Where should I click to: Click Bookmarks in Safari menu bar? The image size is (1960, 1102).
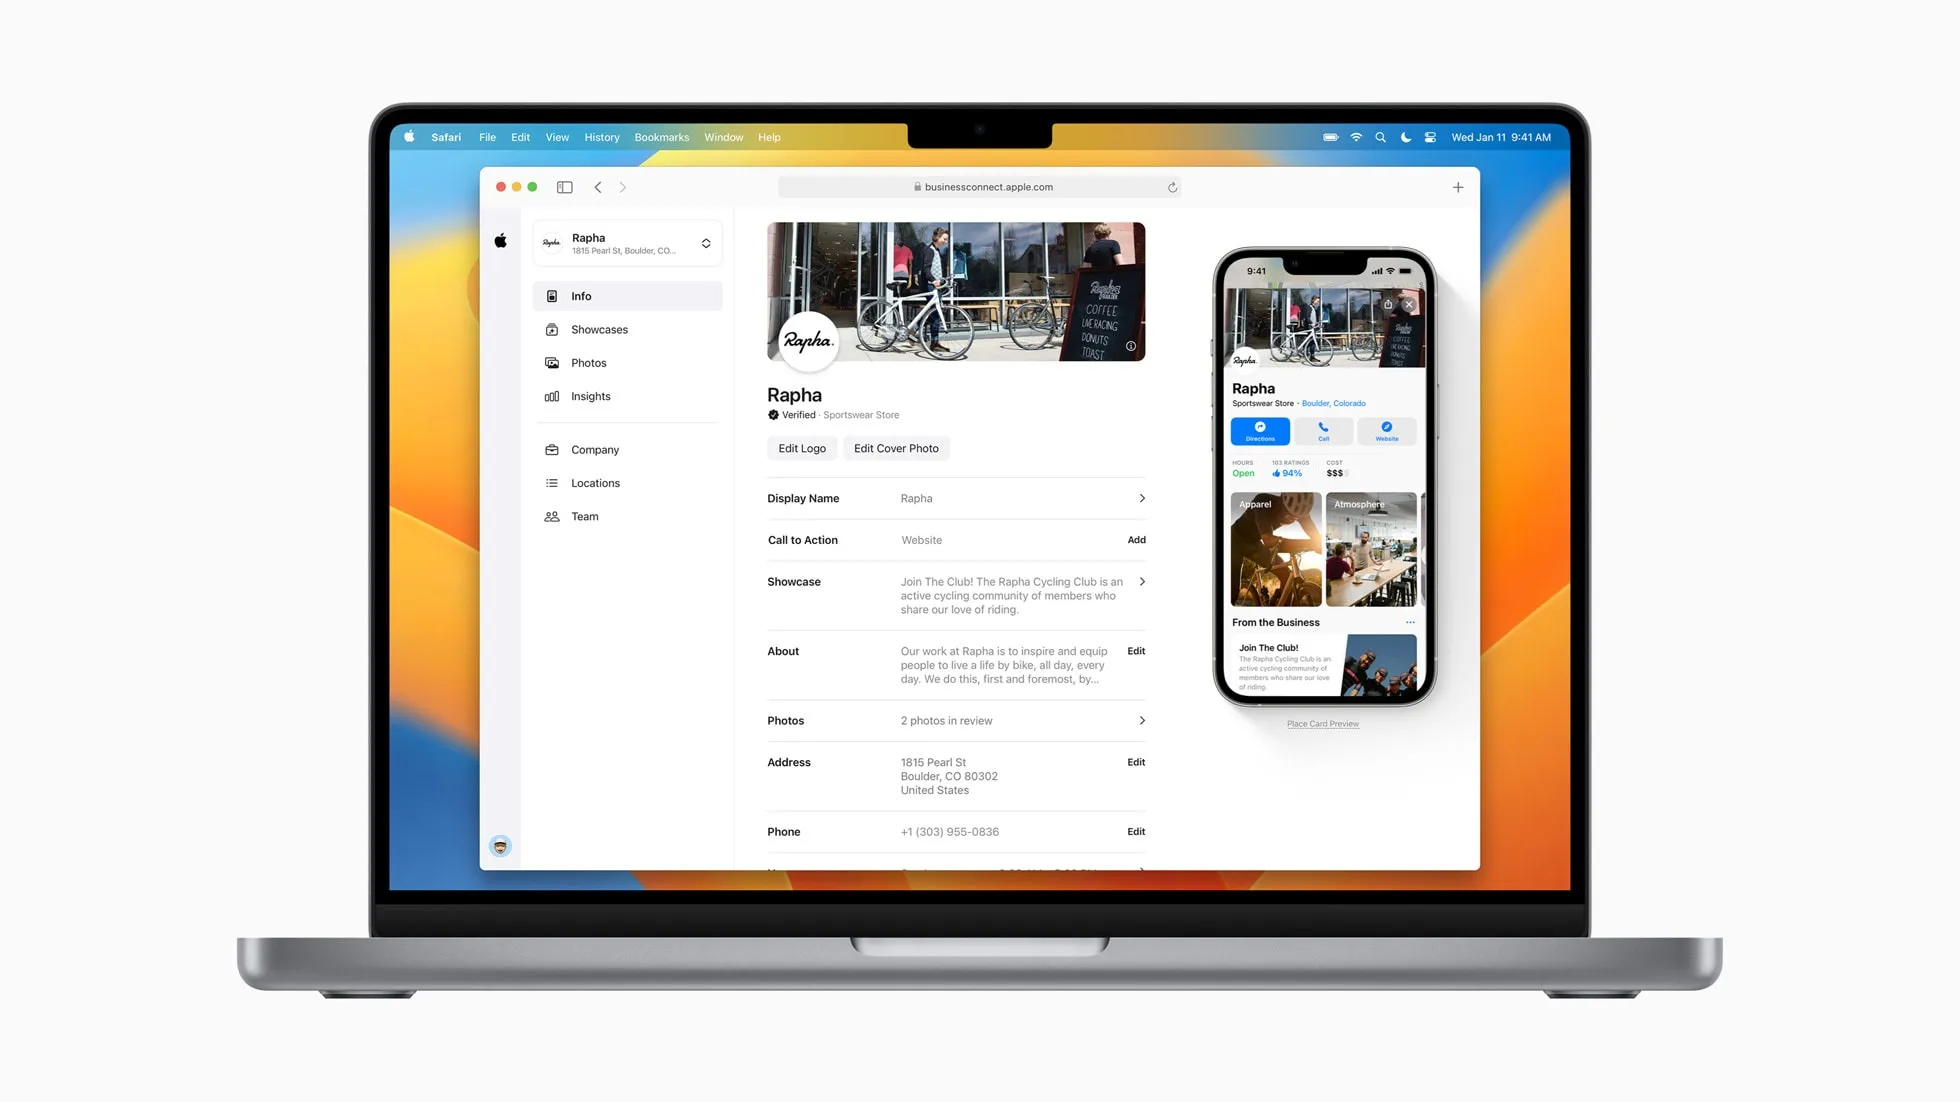coord(661,137)
